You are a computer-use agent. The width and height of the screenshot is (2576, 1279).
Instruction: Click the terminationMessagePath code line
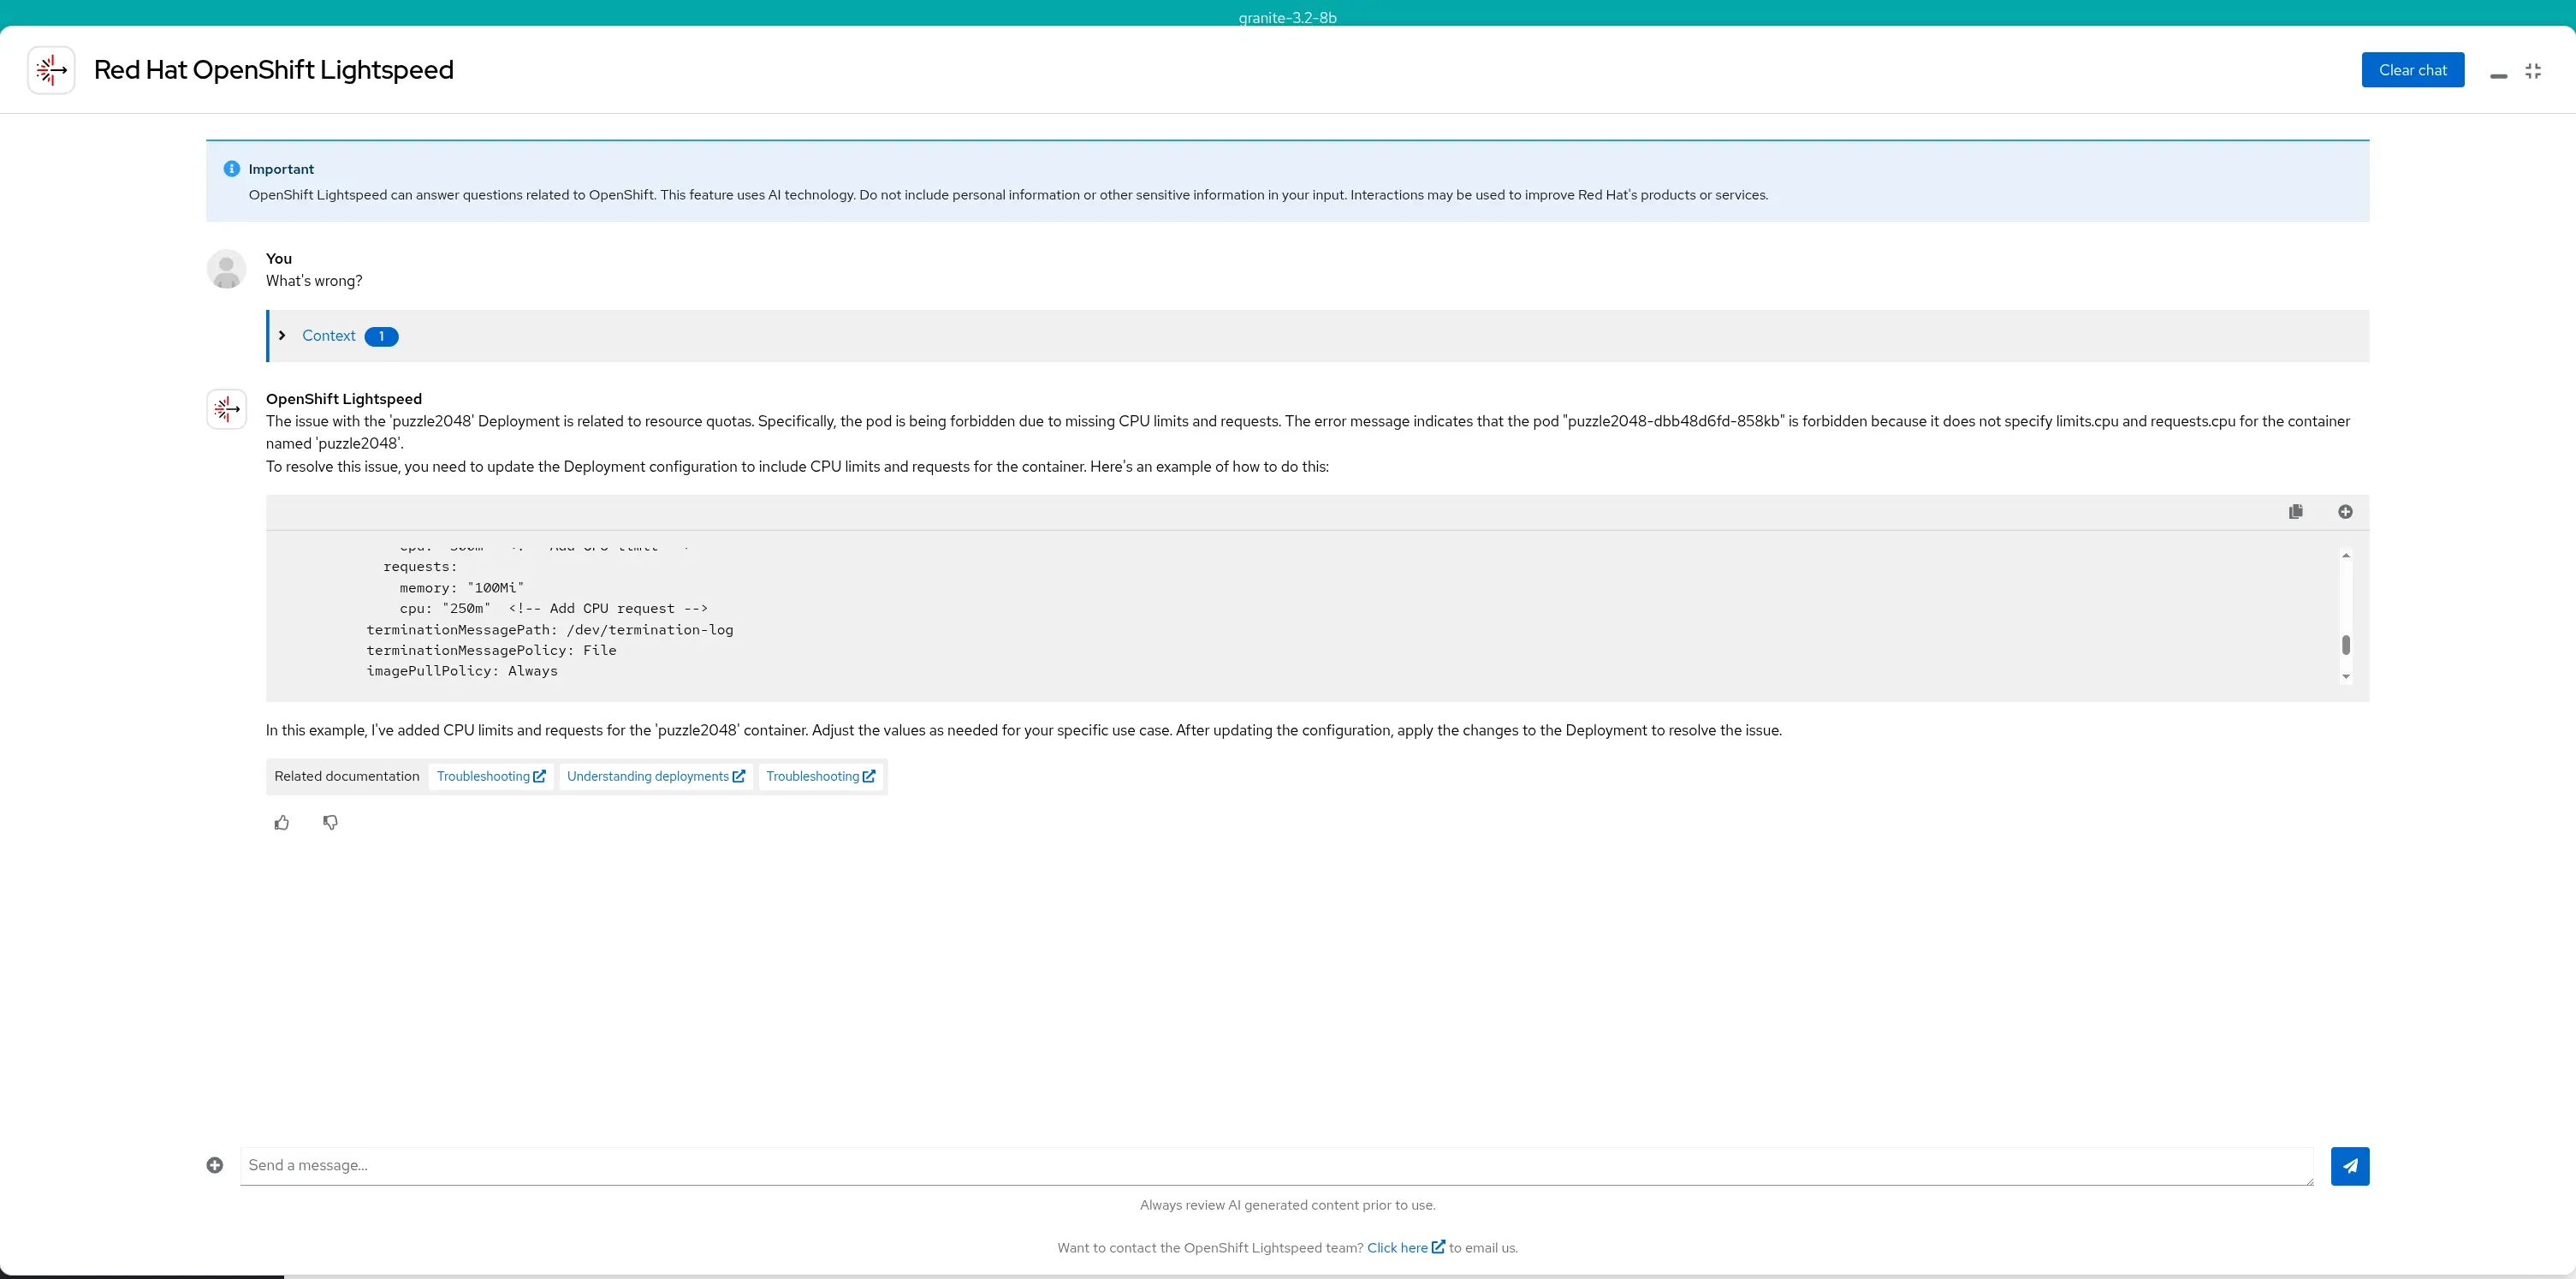click(x=550, y=629)
